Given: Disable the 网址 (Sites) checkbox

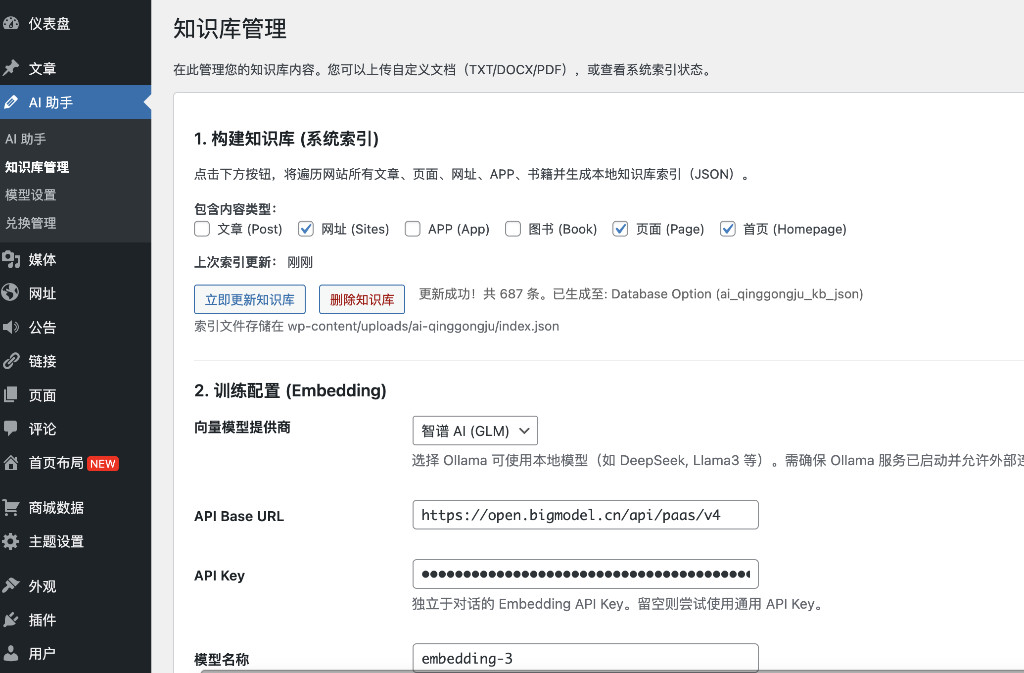Looking at the screenshot, I should point(305,229).
